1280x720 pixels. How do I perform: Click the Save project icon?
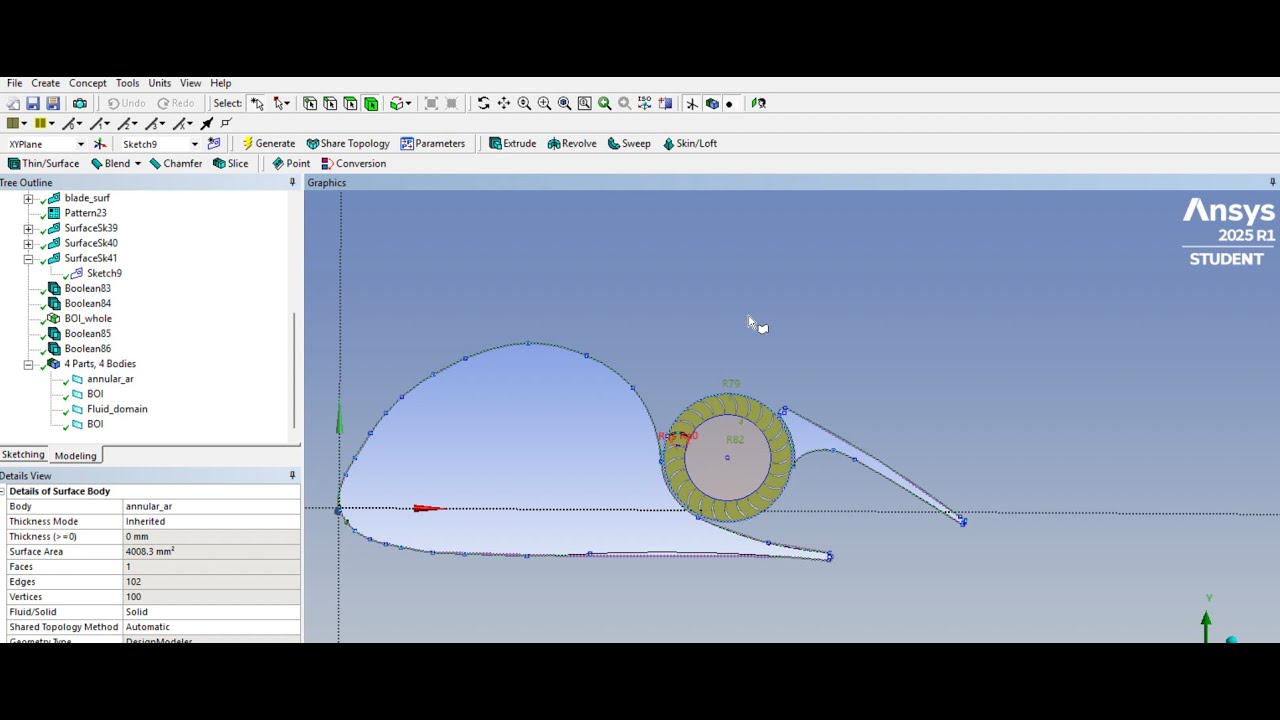click(32, 103)
